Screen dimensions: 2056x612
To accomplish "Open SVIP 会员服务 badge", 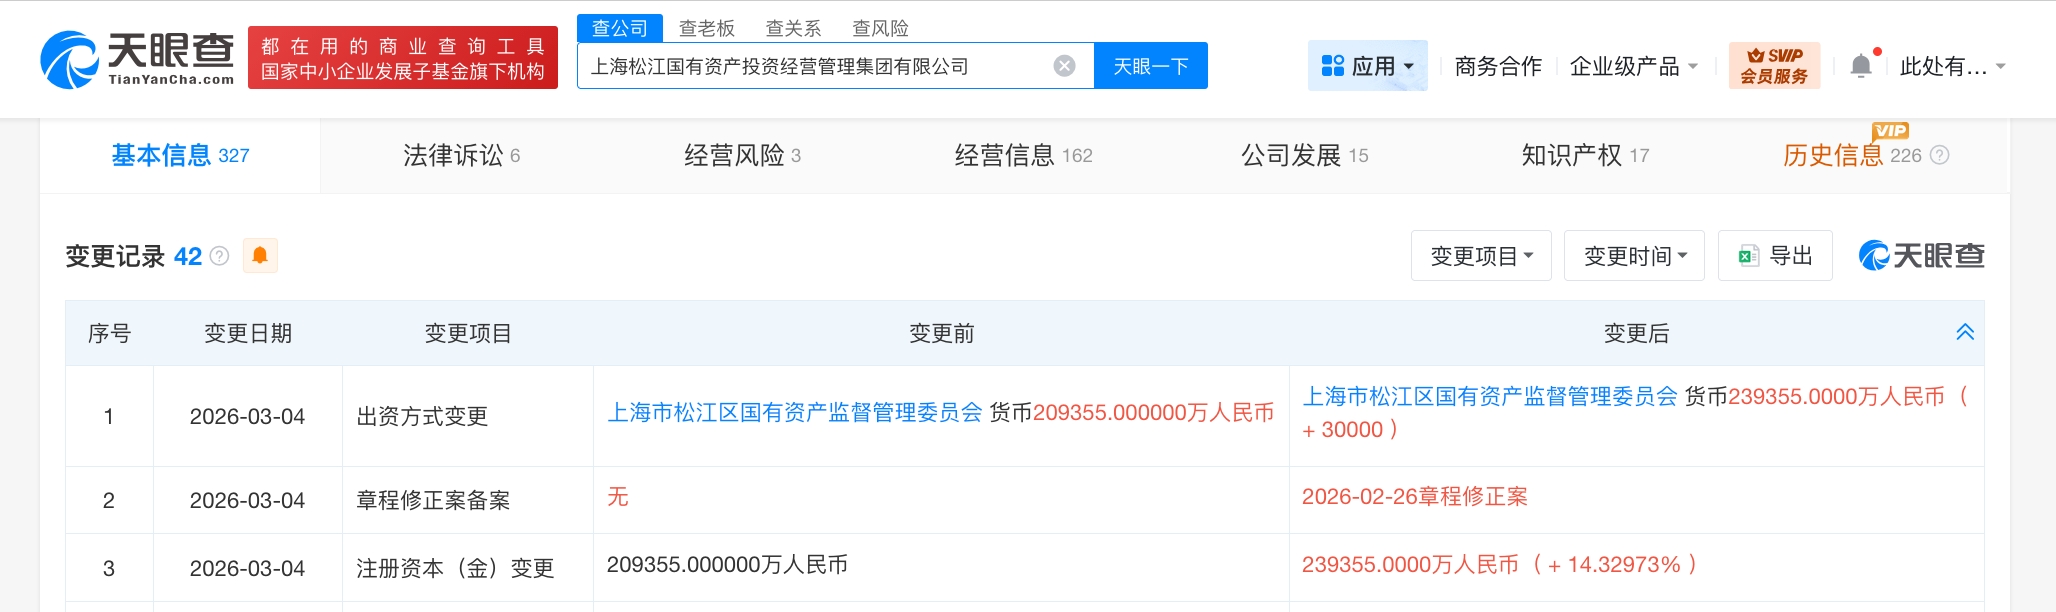I will point(1774,66).
